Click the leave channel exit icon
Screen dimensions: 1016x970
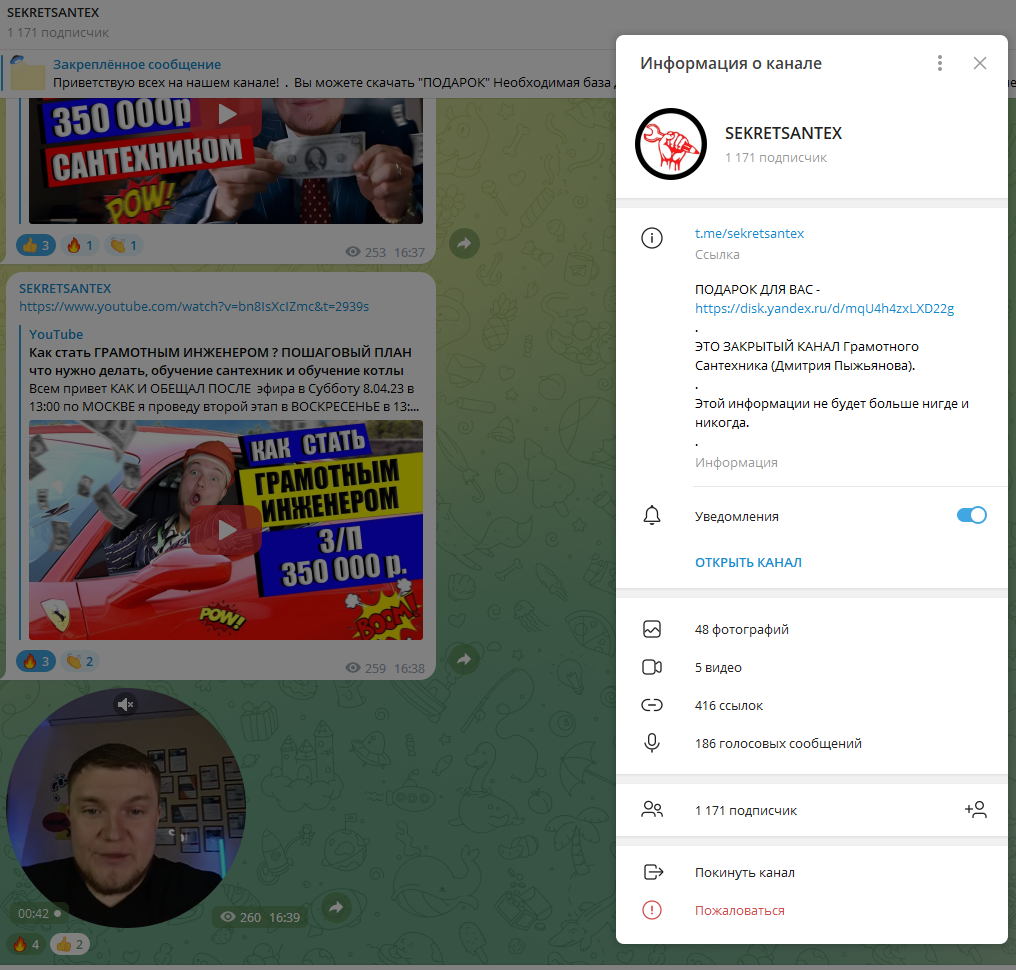[653, 872]
